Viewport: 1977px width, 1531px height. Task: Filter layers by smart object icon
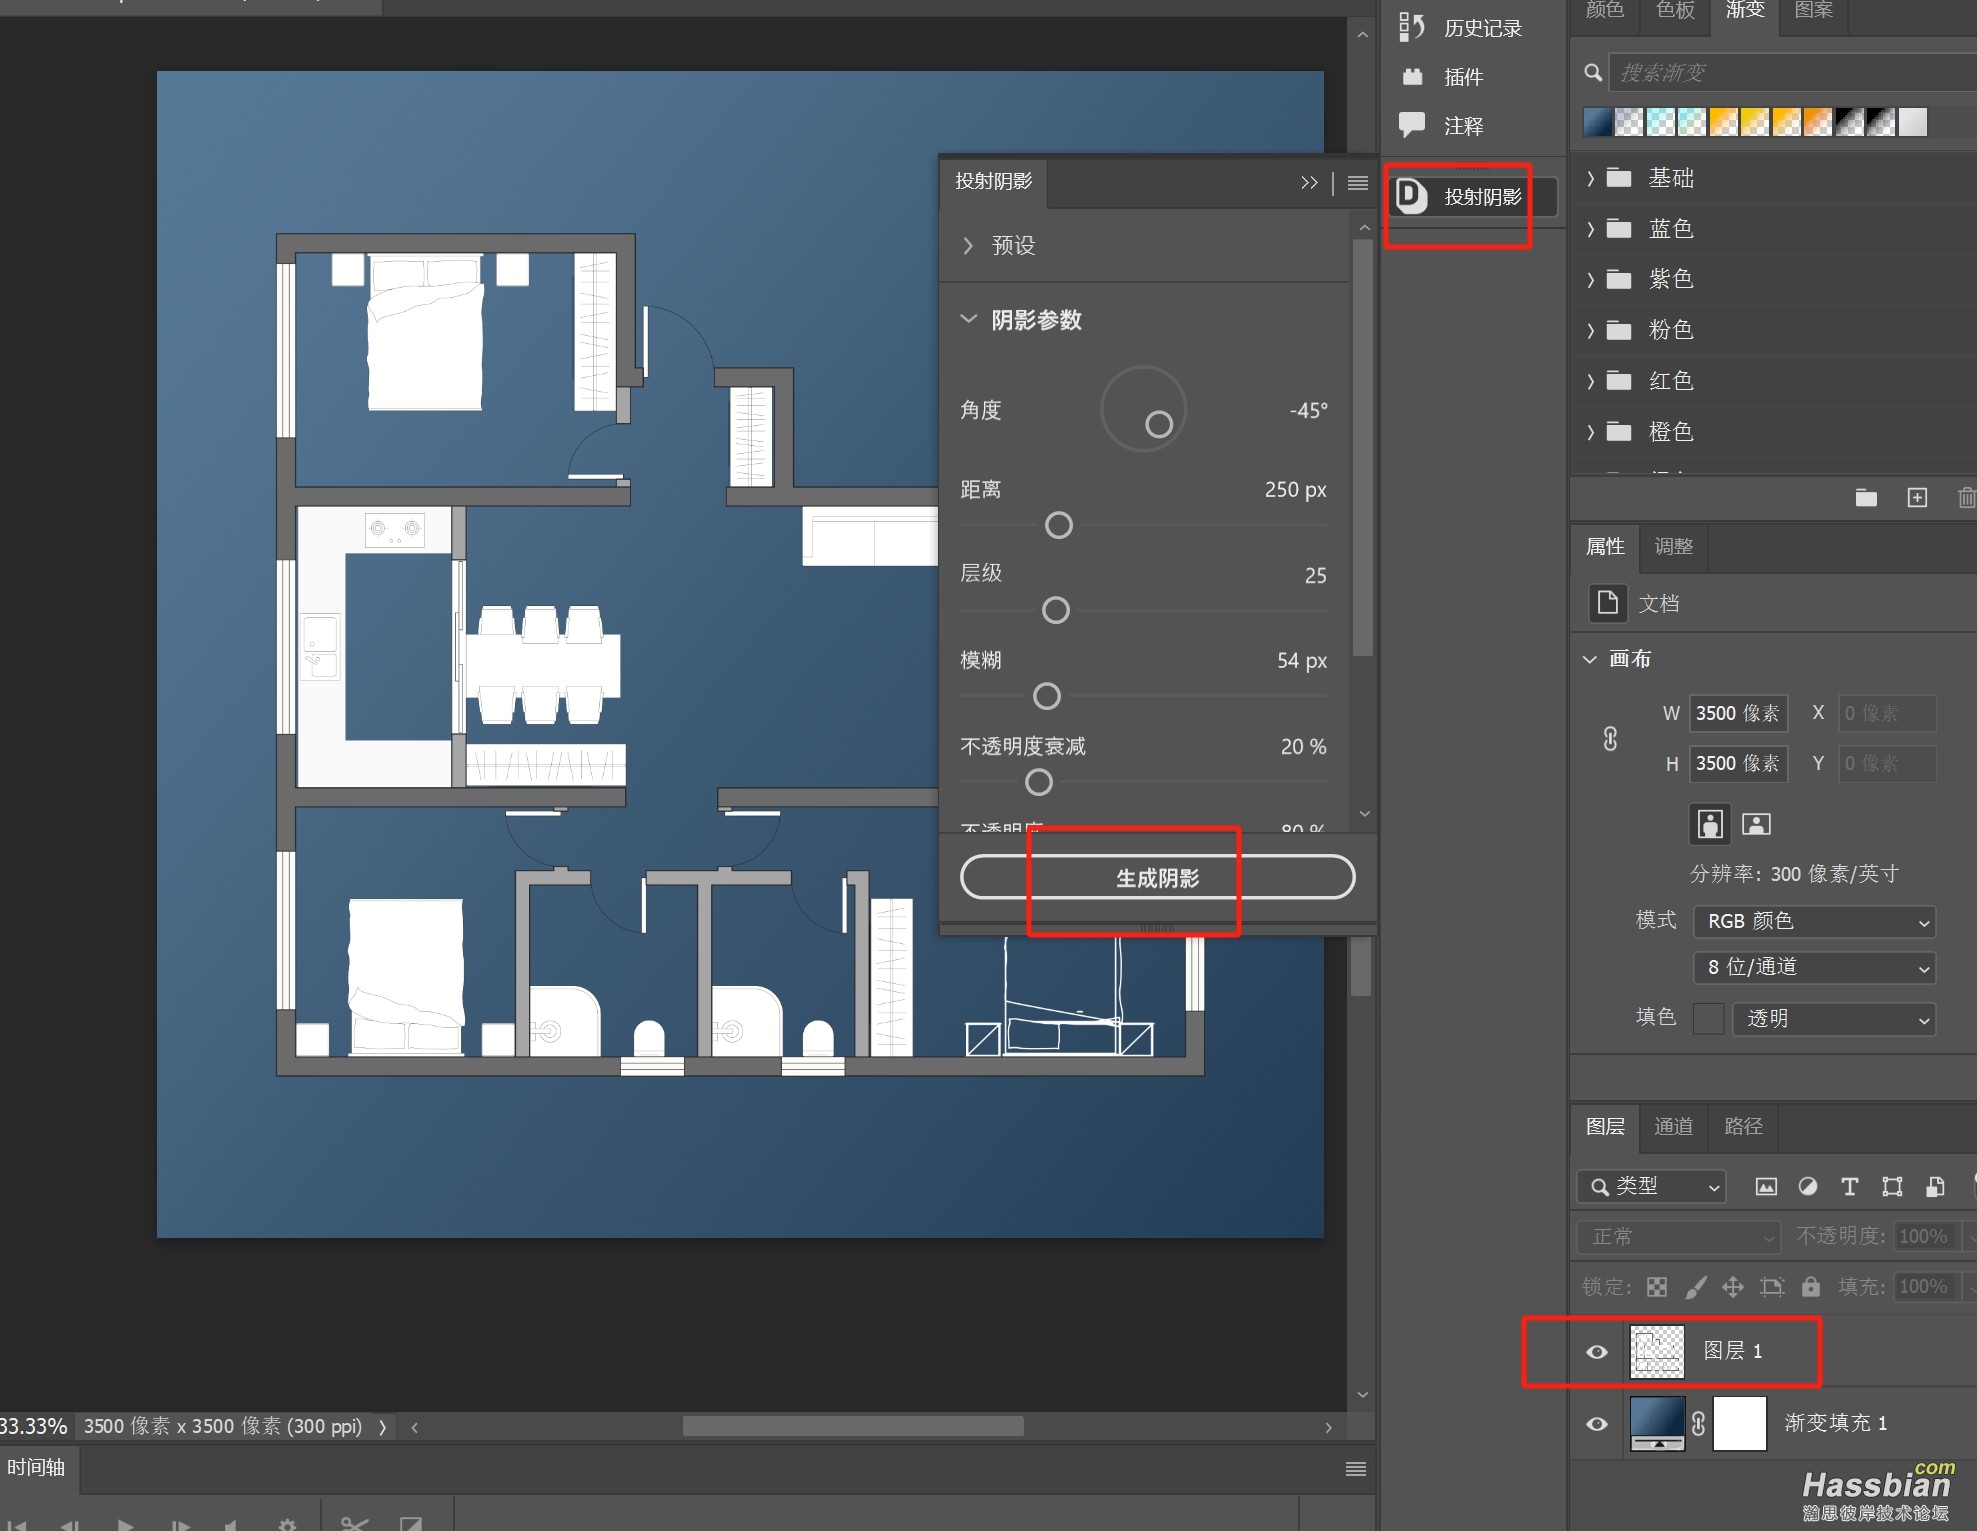point(1935,1187)
